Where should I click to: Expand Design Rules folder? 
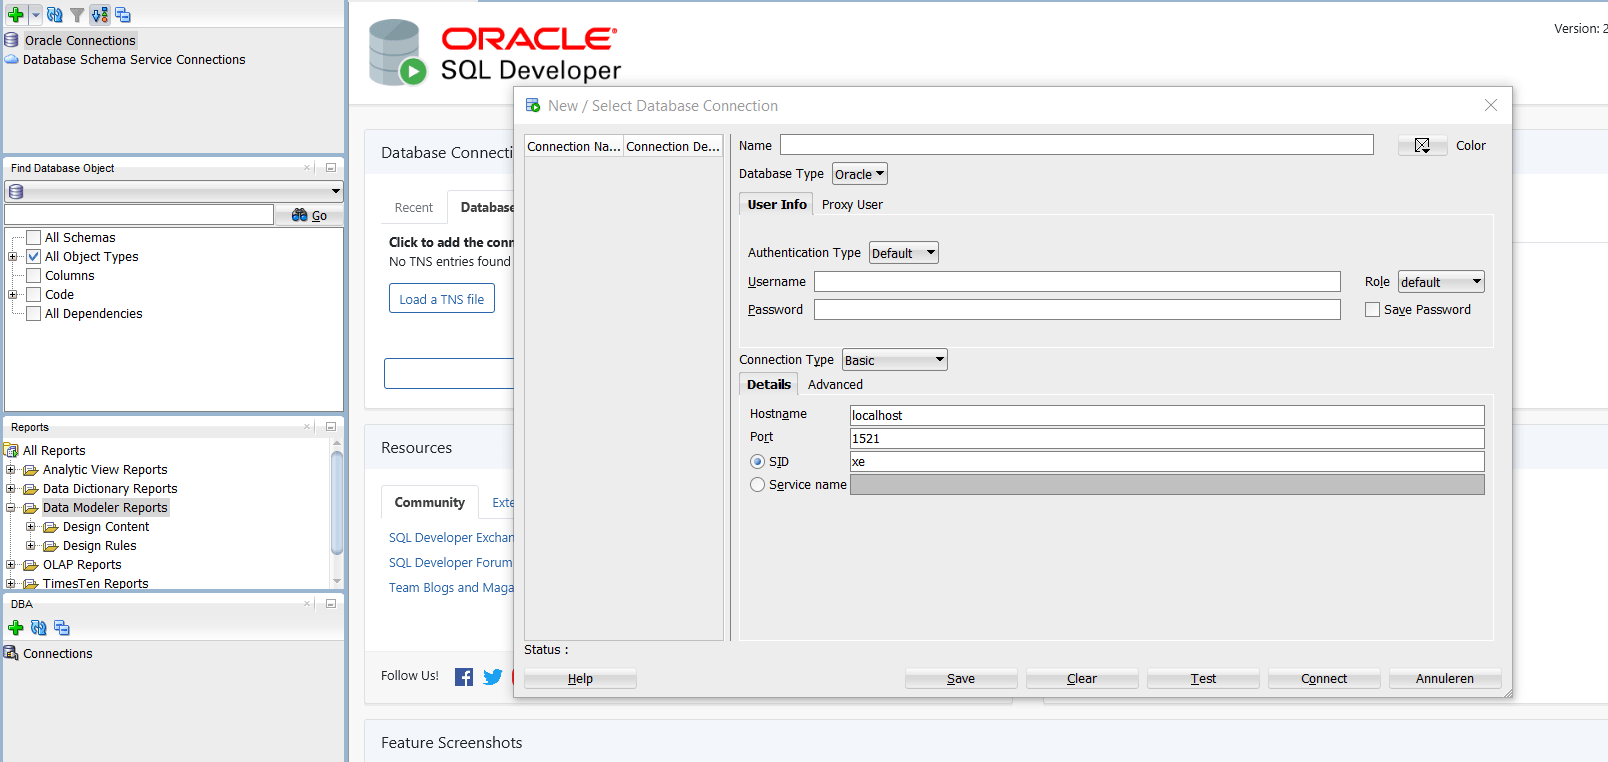point(31,546)
